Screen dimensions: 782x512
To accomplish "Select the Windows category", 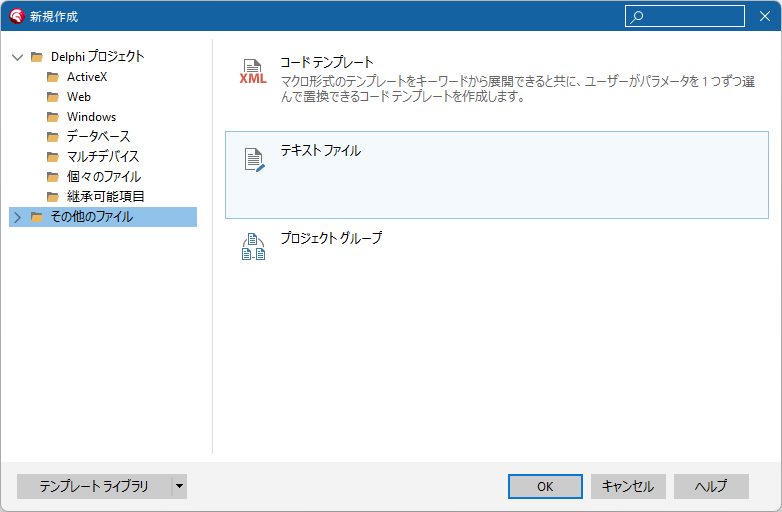I will click(x=91, y=117).
